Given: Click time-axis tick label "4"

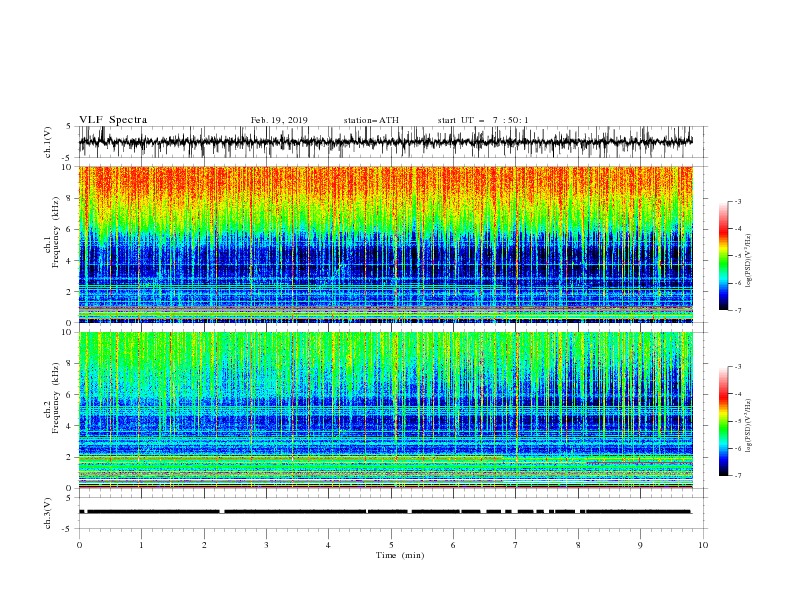Looking at the screenshot, I should point(328,545).
